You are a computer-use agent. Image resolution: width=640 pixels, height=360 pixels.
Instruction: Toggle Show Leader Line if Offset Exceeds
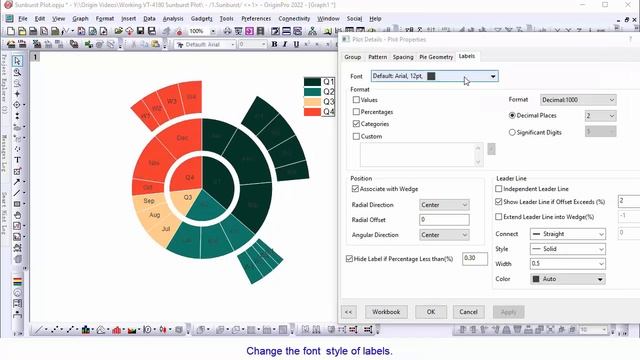coord(498,202)
